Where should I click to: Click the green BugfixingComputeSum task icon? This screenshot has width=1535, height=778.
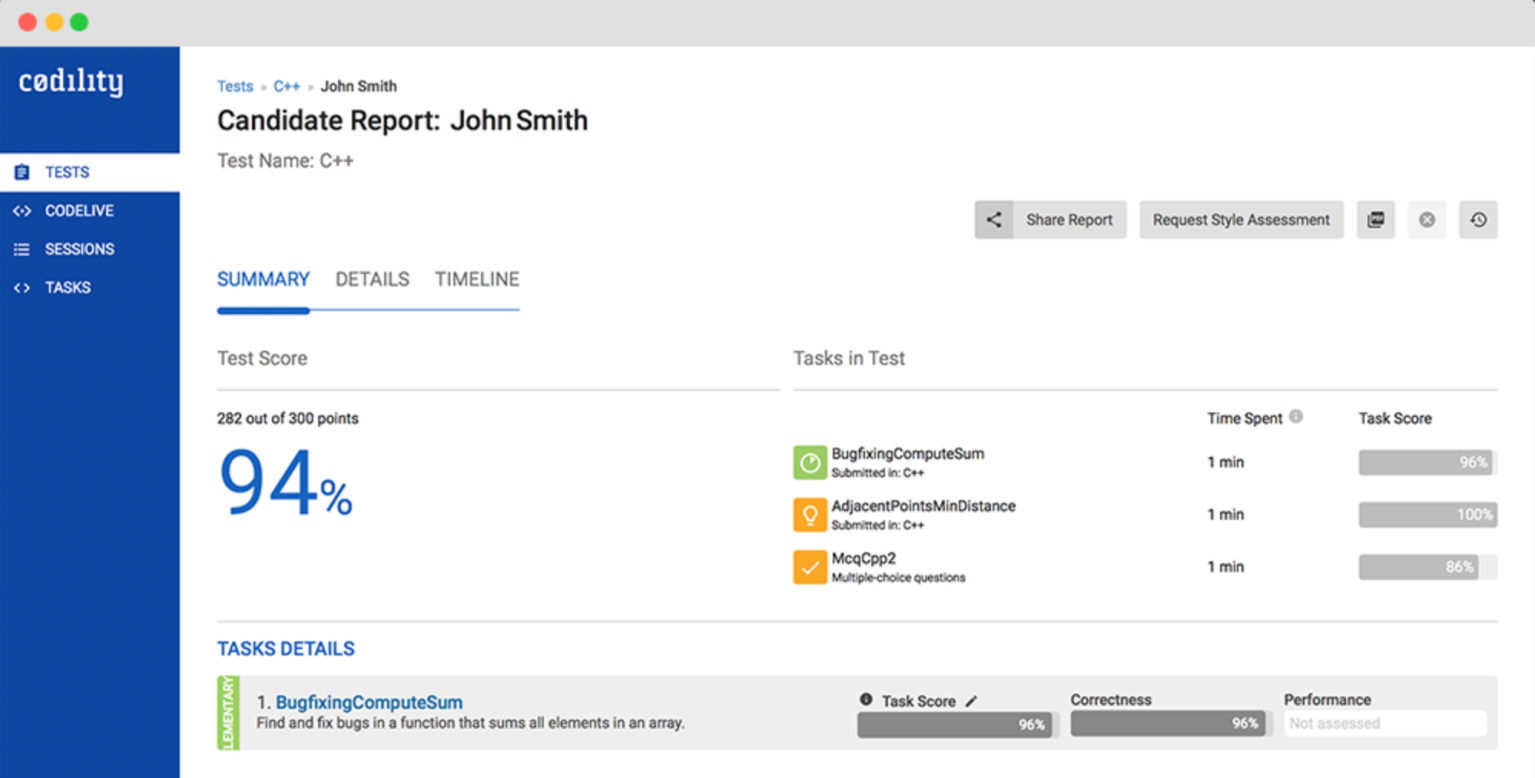810,462
